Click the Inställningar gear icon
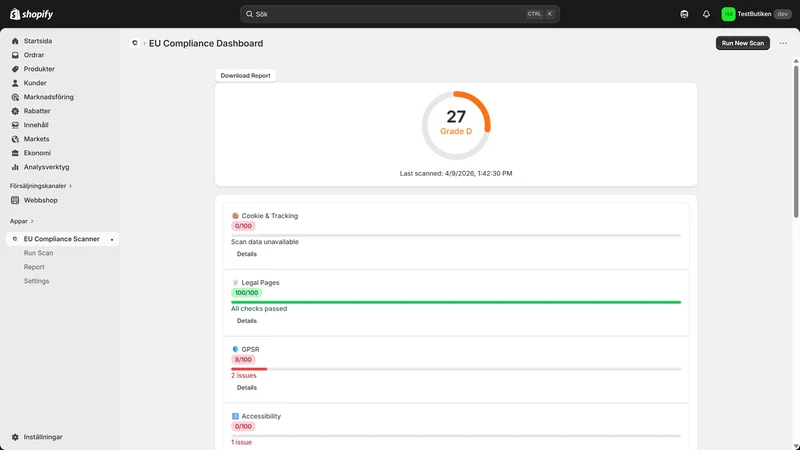Image resolution: width=800 pixels, height=450 pixels. 15,437
